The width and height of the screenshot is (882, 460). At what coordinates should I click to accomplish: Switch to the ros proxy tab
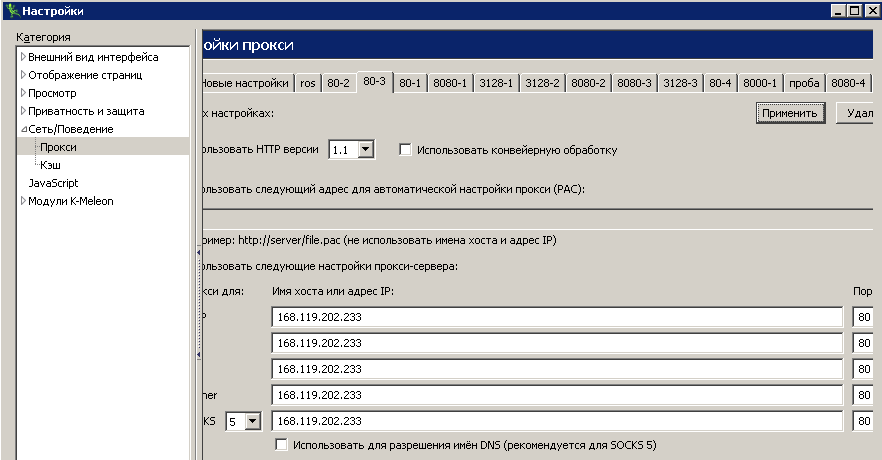coord(308,83)
